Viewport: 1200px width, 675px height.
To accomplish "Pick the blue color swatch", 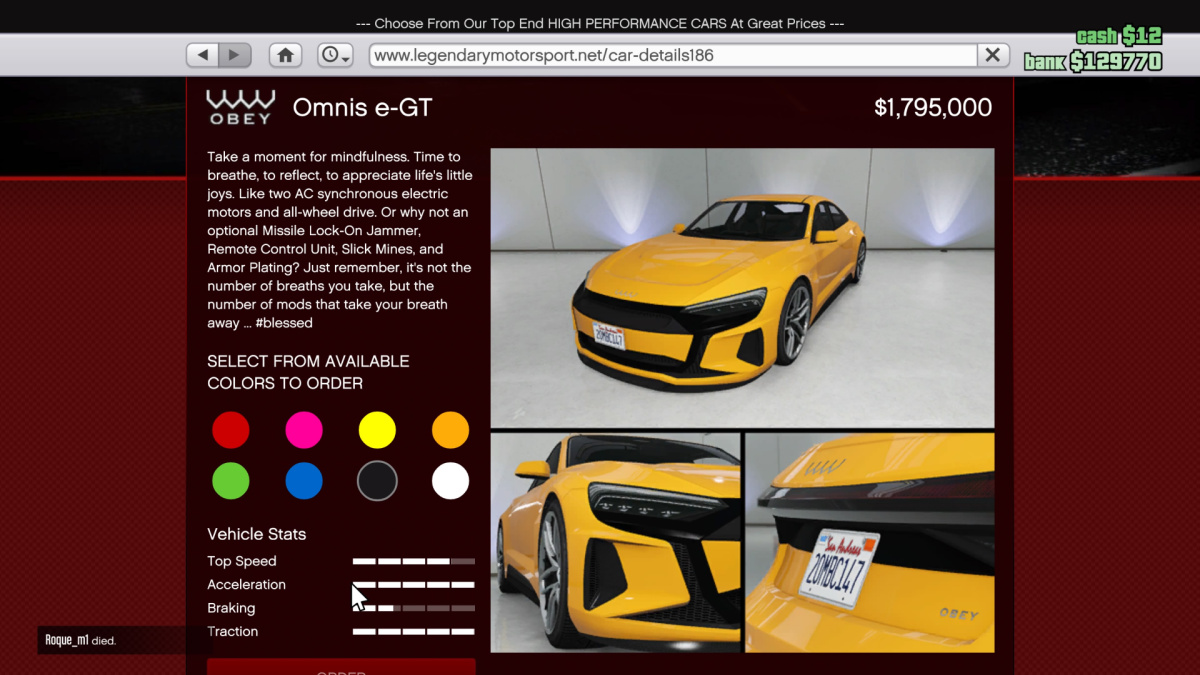I will (x=304, y=481).
